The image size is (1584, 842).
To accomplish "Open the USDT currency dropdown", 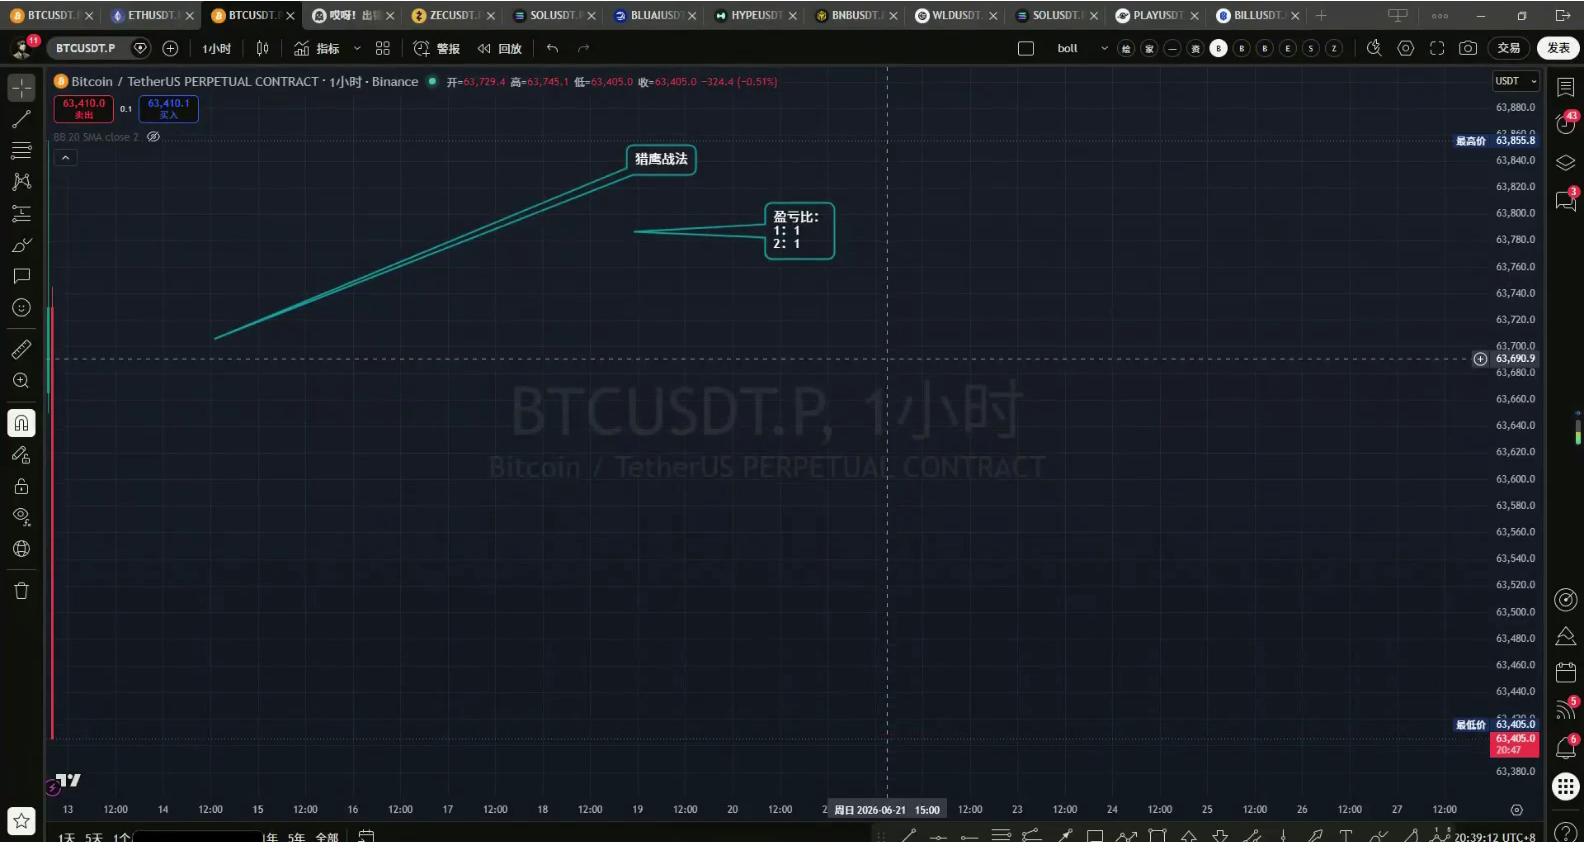I will tap(1516, 81).
